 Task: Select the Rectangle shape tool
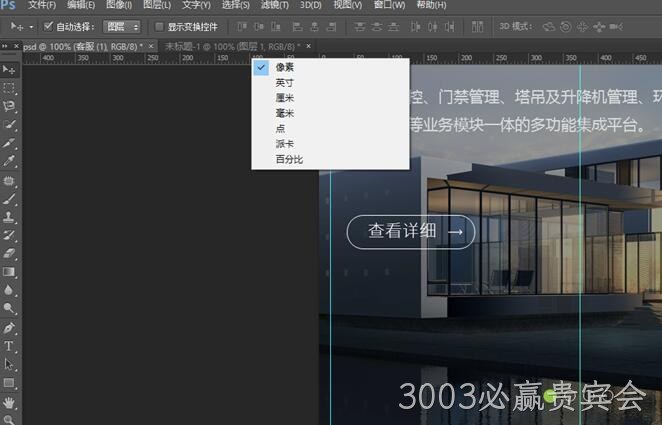tap(9, 383)
